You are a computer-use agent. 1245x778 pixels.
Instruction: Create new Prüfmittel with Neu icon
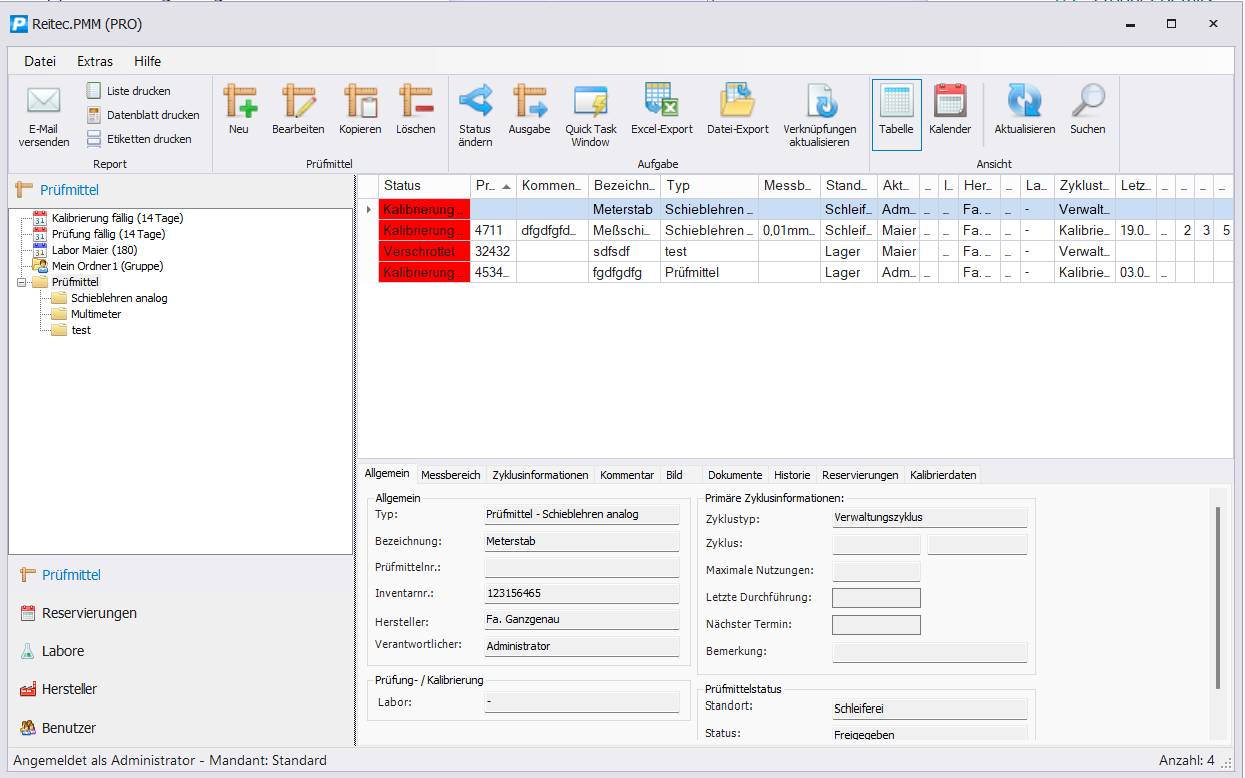[239, 101]
